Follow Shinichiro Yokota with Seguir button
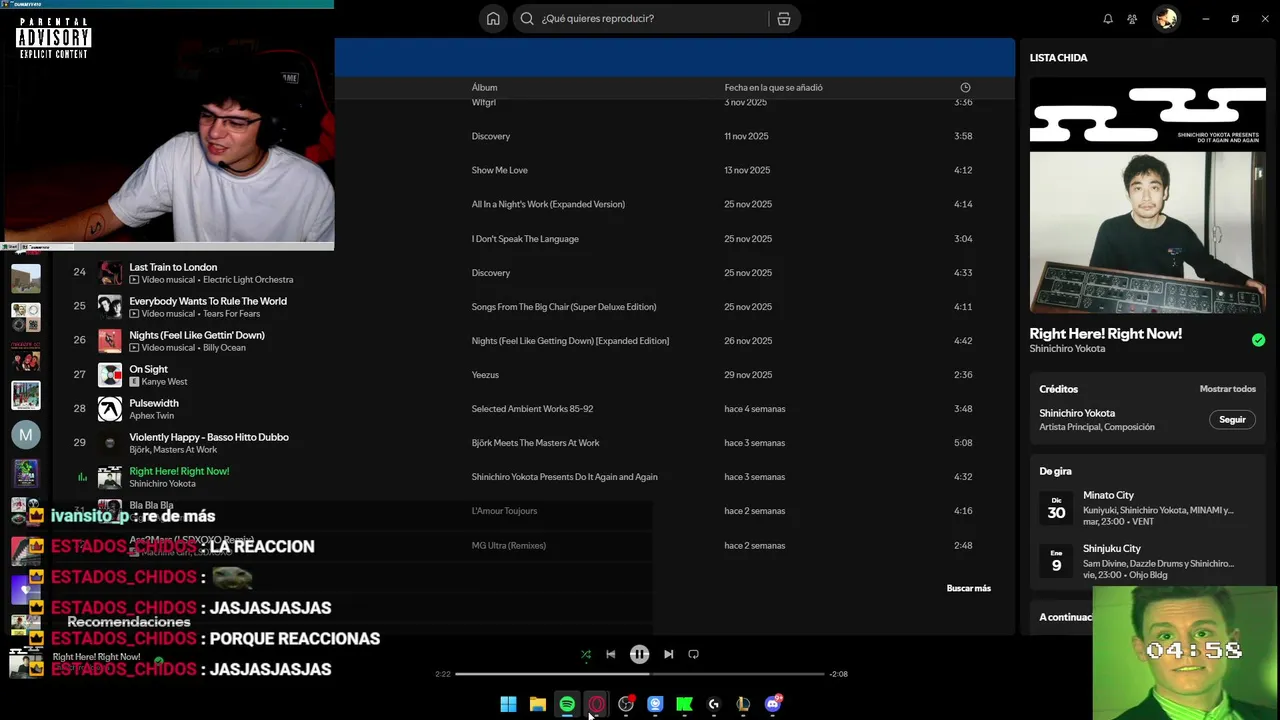This screenshot has height=720, width=1280. pyautogui.click(x=1232, y=420)
